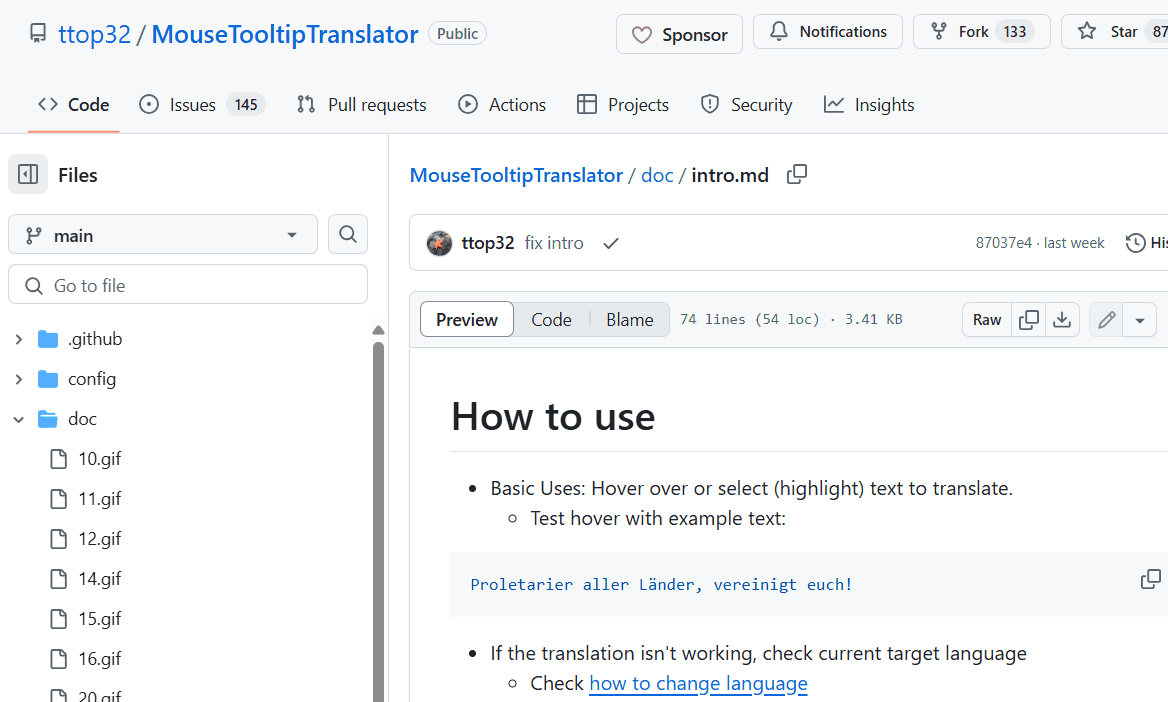Open the Issues tab

coord(202,104)
